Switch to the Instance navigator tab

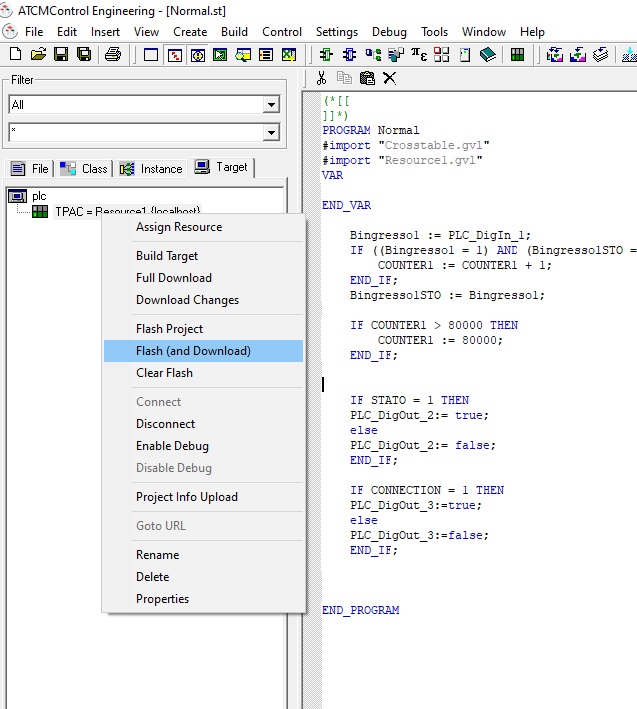[x=151, y=169]
